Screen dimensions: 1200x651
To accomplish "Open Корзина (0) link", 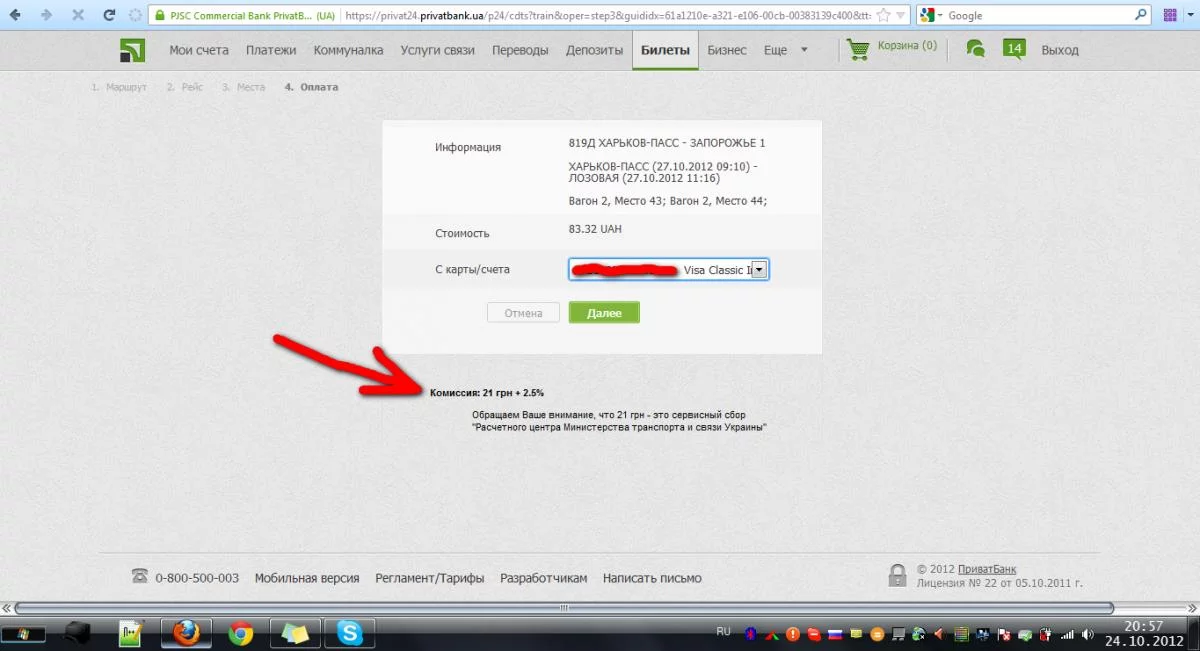I will (x=907, y=46).
